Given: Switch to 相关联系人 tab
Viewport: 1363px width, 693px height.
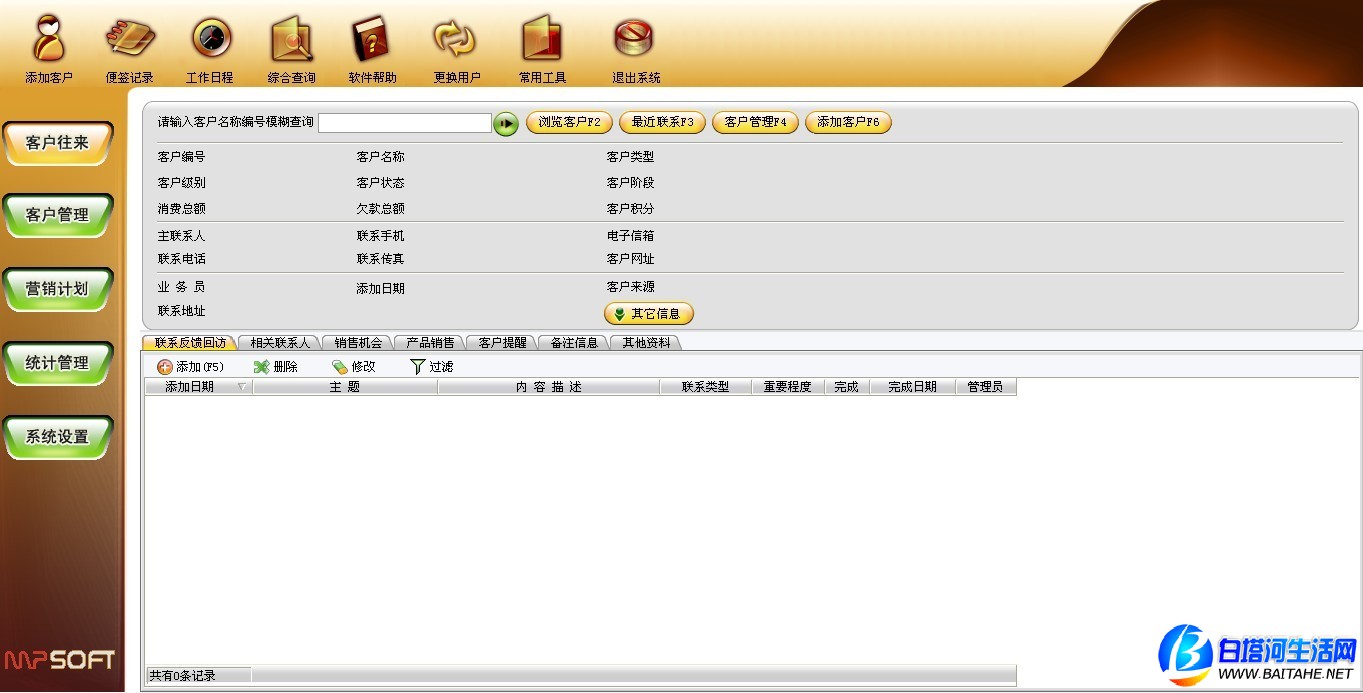Looking at the screenshot, I should [x=280, y=343].
